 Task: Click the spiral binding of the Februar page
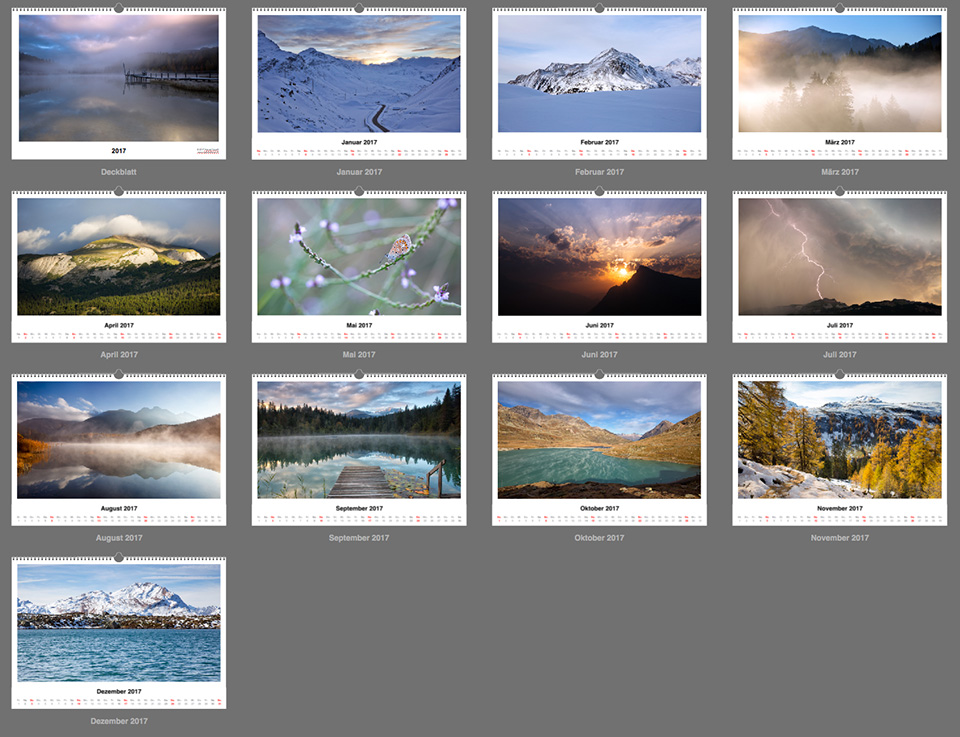pos(599,10)
